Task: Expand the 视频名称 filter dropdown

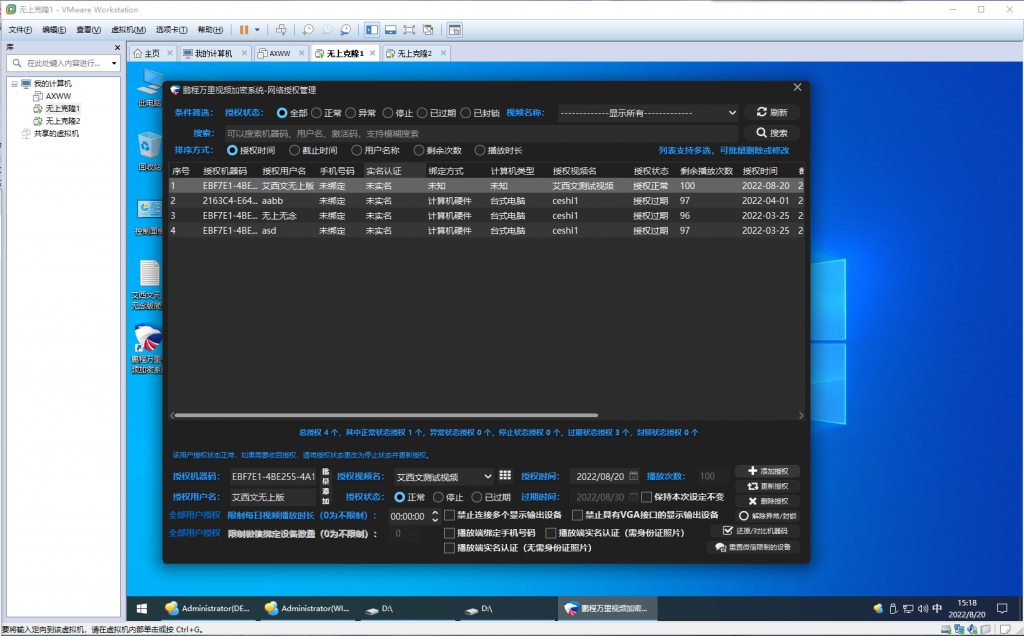Action: point(732,113)
